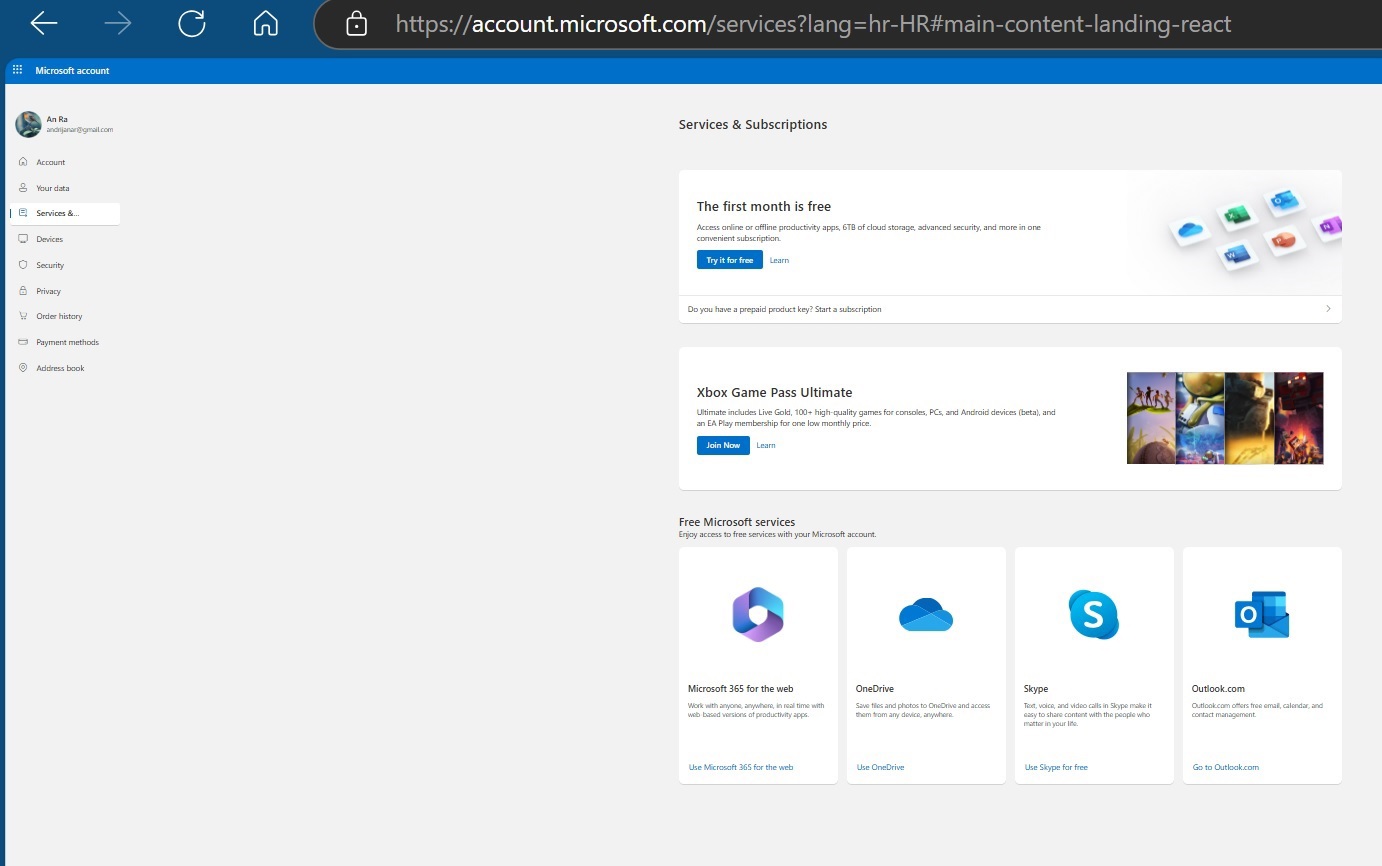Click the An Ra profile avatar
Viewport: 1382px width, 866px height.
click(28, 124)
